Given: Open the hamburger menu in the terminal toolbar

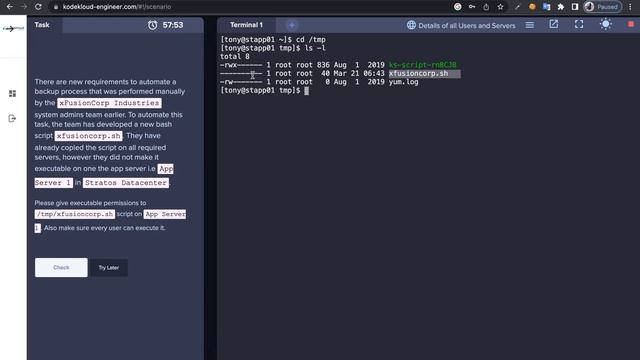Looking at the screenshot, I should pos(529,25).
